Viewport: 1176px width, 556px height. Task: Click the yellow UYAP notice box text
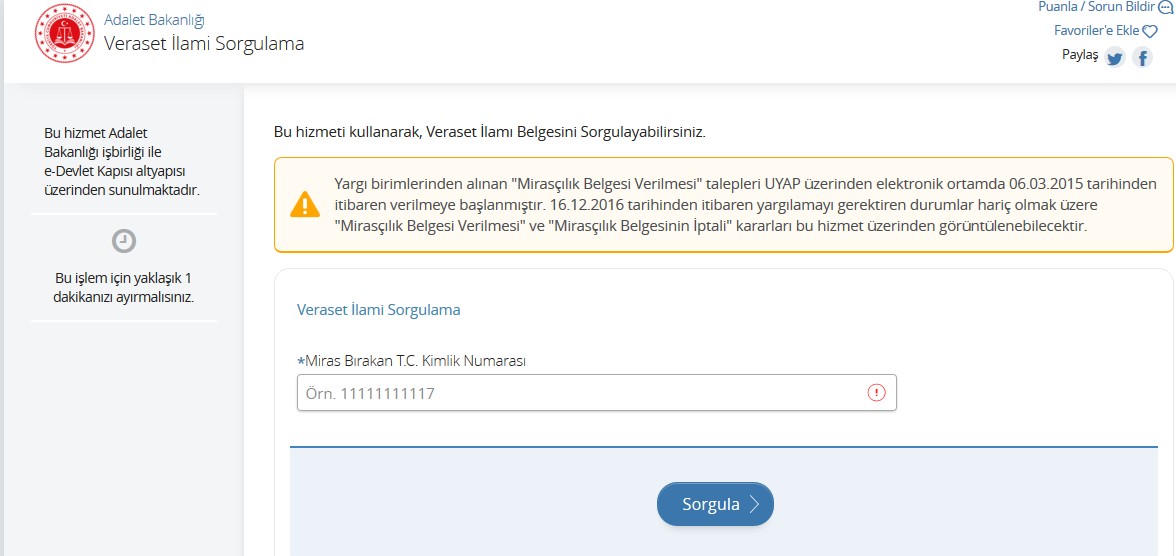(x=745, y=204)
